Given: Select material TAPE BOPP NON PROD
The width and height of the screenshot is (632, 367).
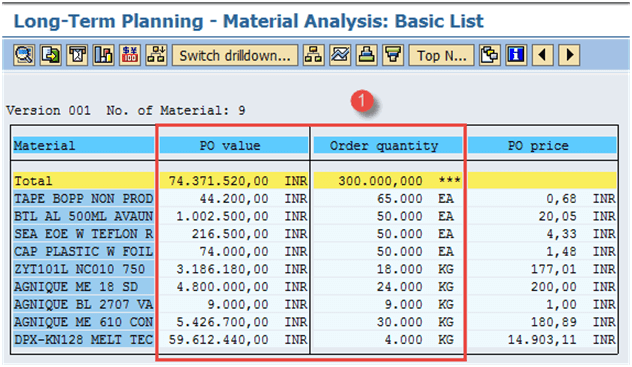Looking at the screenshot, I should click(x=83, y=198).
